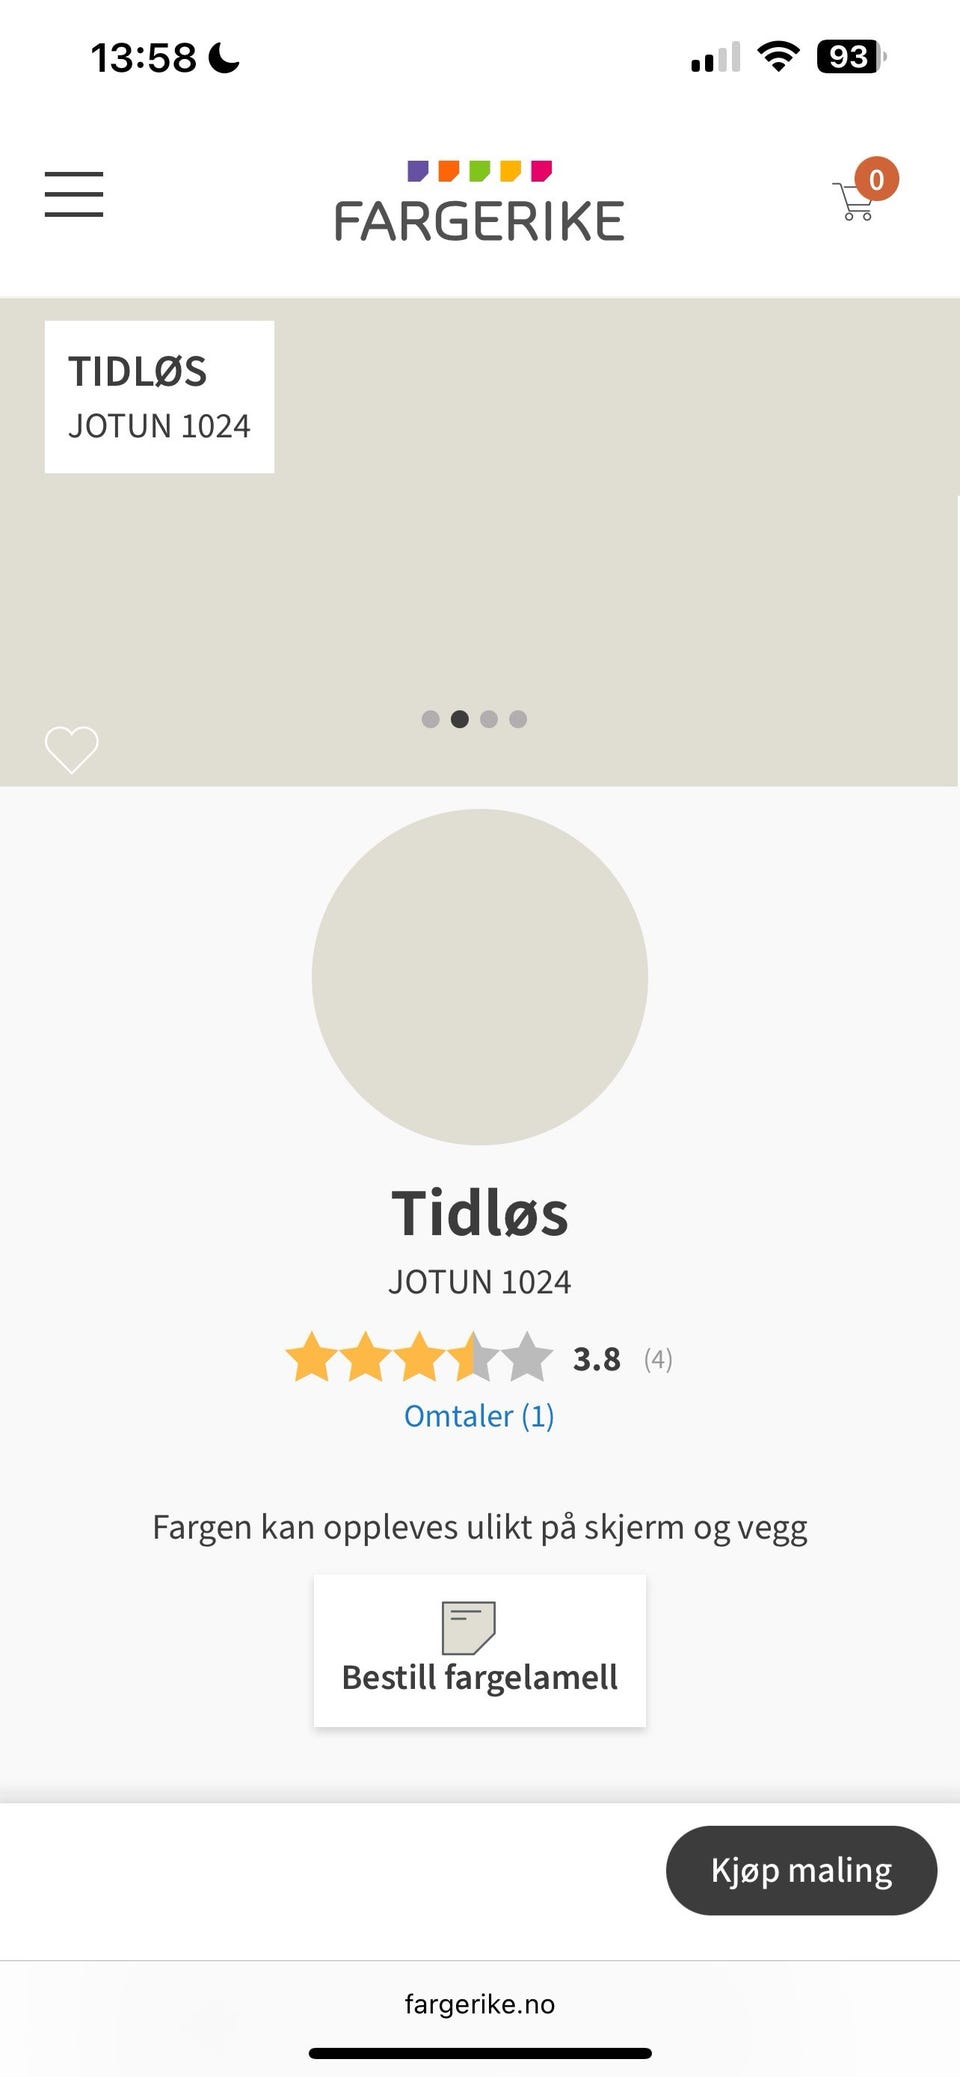Screen dimensions: 960x2077
Task: Tap the Wi-Fi status icon
Action: [x=778, y=56]
